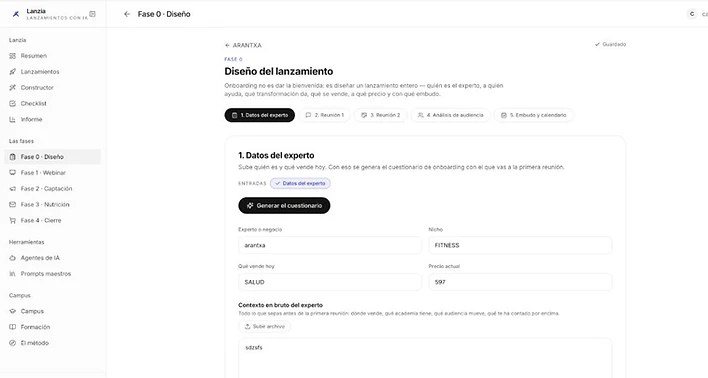Click the Fase 4 Cierre cart icon
Viewport: 708px width, 378px height.
[x=13, y=220]
